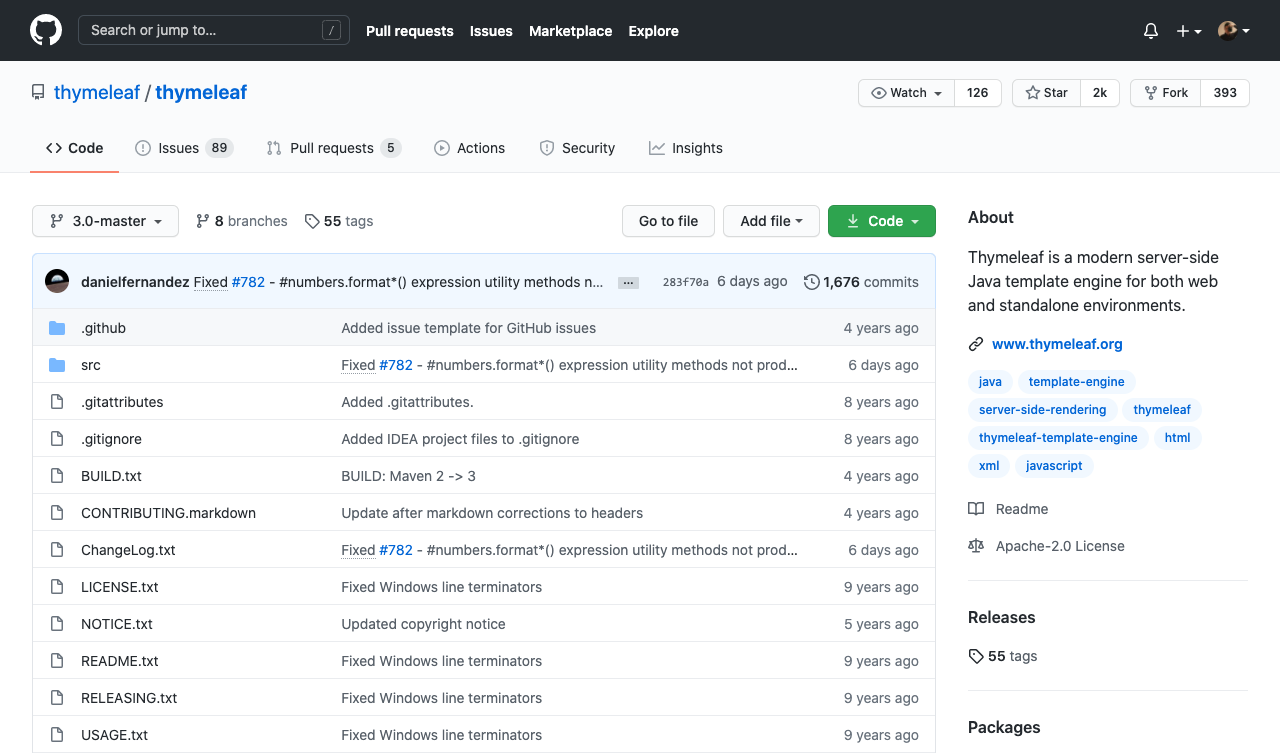Open issue #782 link in commit bar

click(x=248, y=282)
